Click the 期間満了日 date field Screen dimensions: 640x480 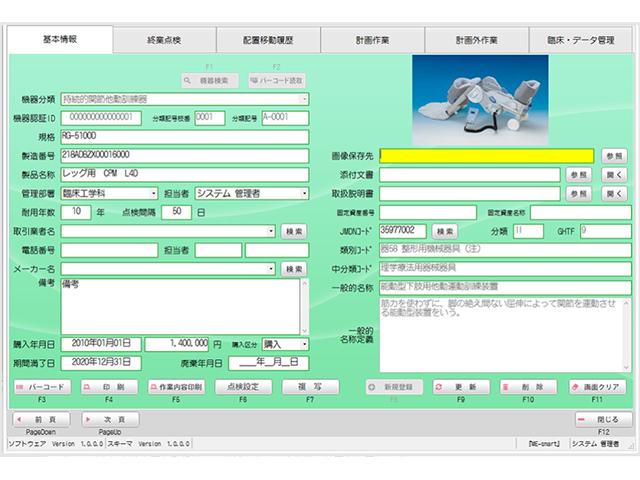coord(101,363)
